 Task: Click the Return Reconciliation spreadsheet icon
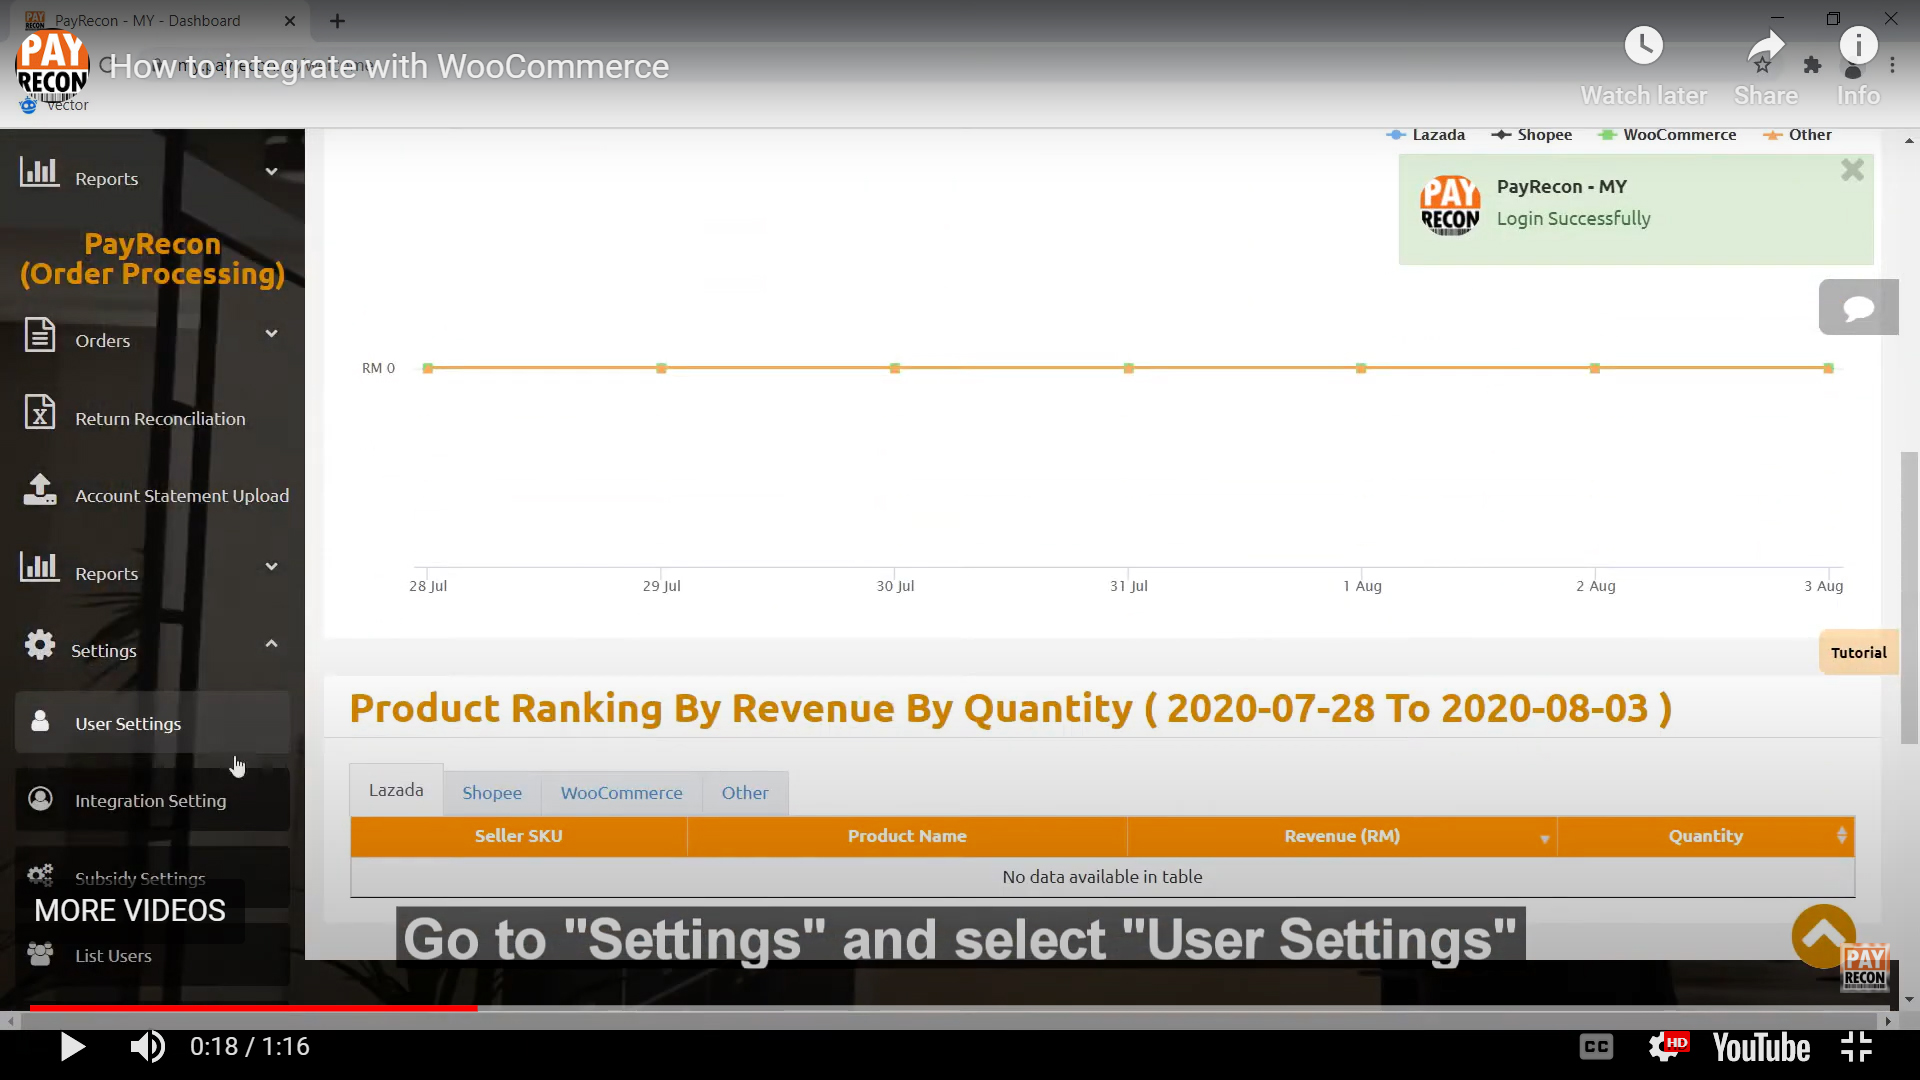pos(40,412)
